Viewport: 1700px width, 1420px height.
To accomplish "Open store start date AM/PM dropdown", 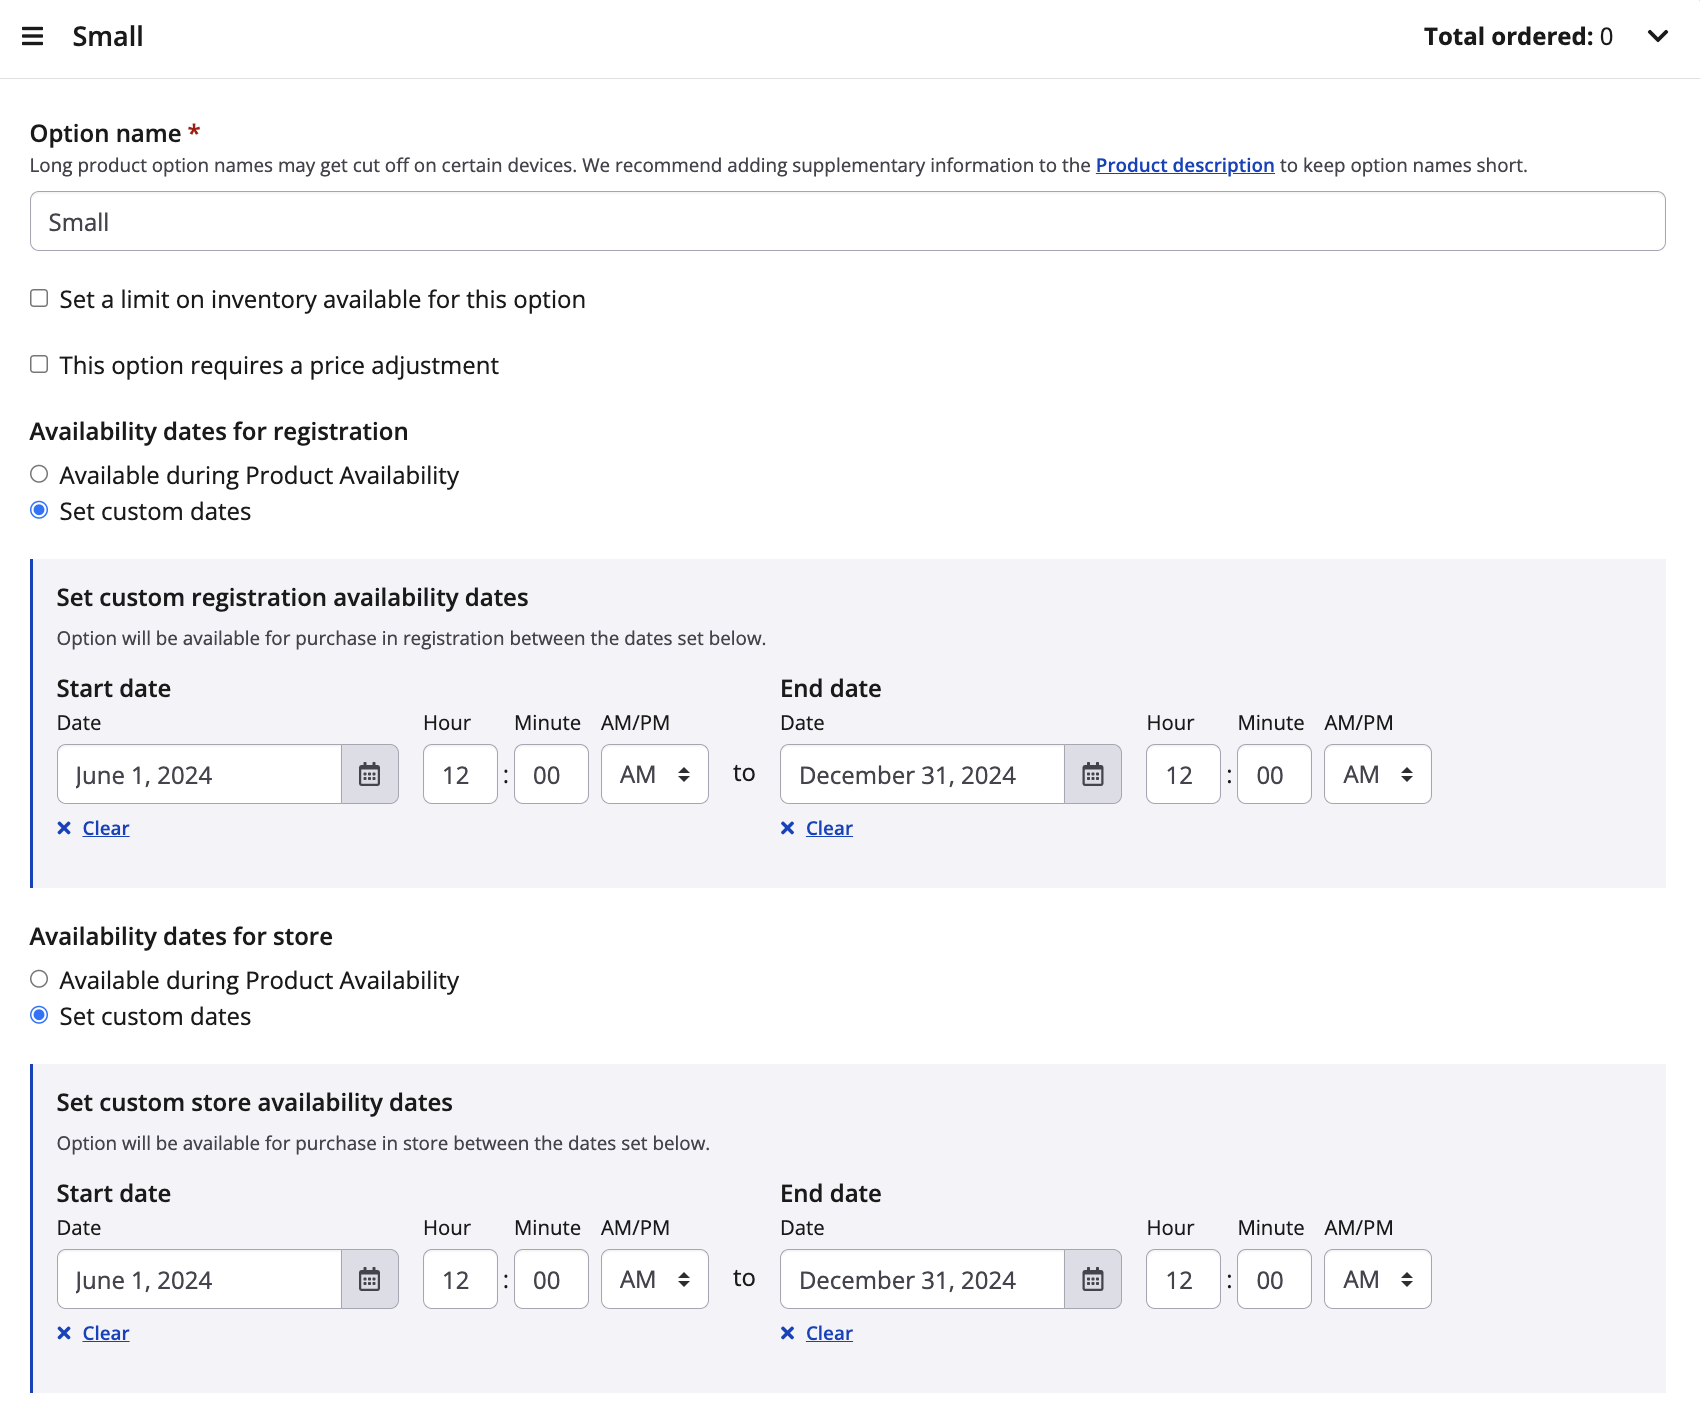I will 654,1279.
